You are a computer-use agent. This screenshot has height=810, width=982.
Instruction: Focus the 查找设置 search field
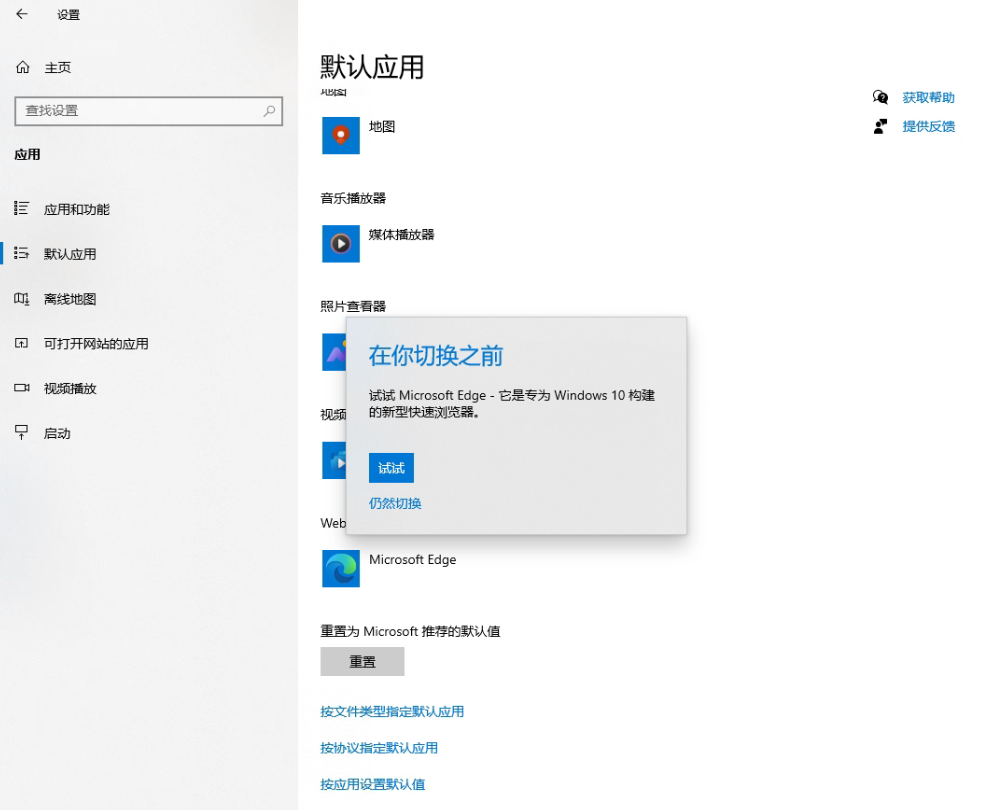[x=148, y=111]
